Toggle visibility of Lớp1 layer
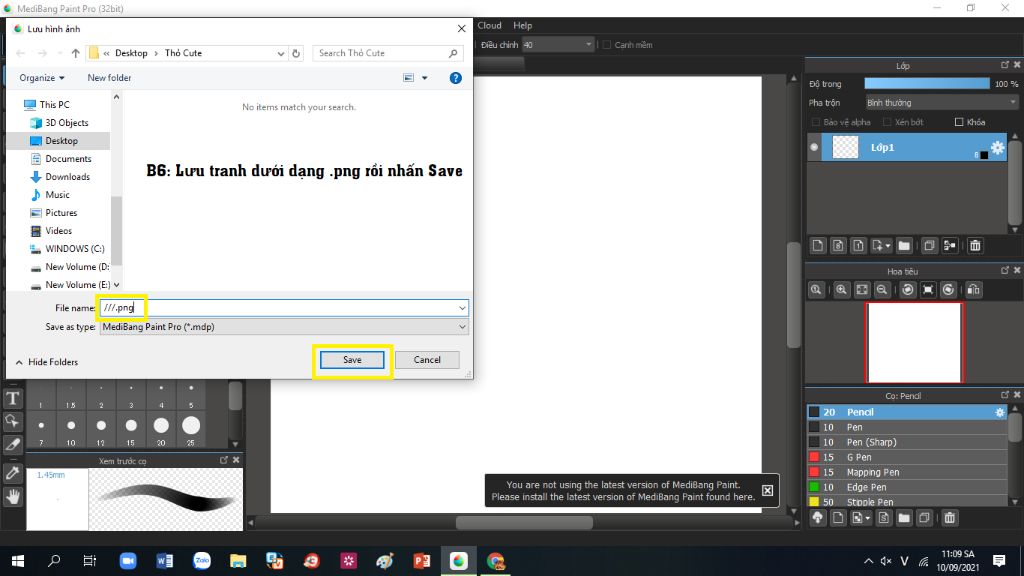Image resolution: width=1024 pixels, height=576 pixels. [814, 148]
